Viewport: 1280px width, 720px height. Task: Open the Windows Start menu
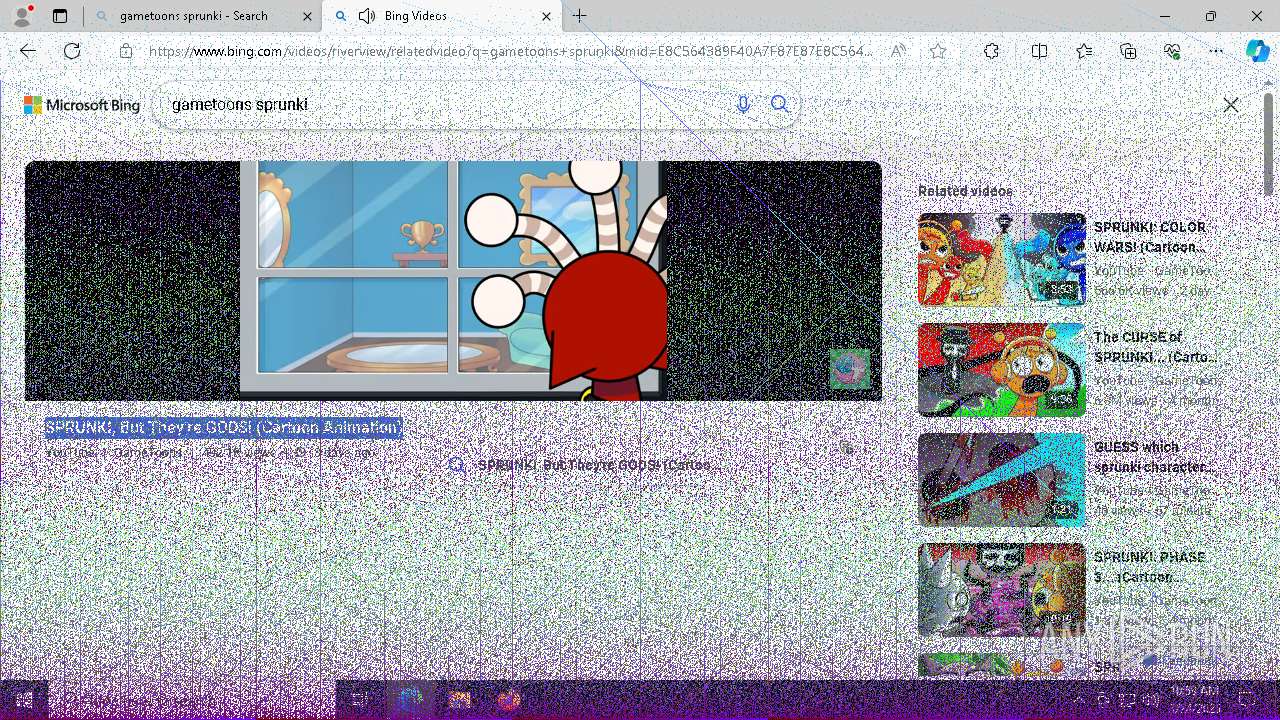(x=24, y=700)
